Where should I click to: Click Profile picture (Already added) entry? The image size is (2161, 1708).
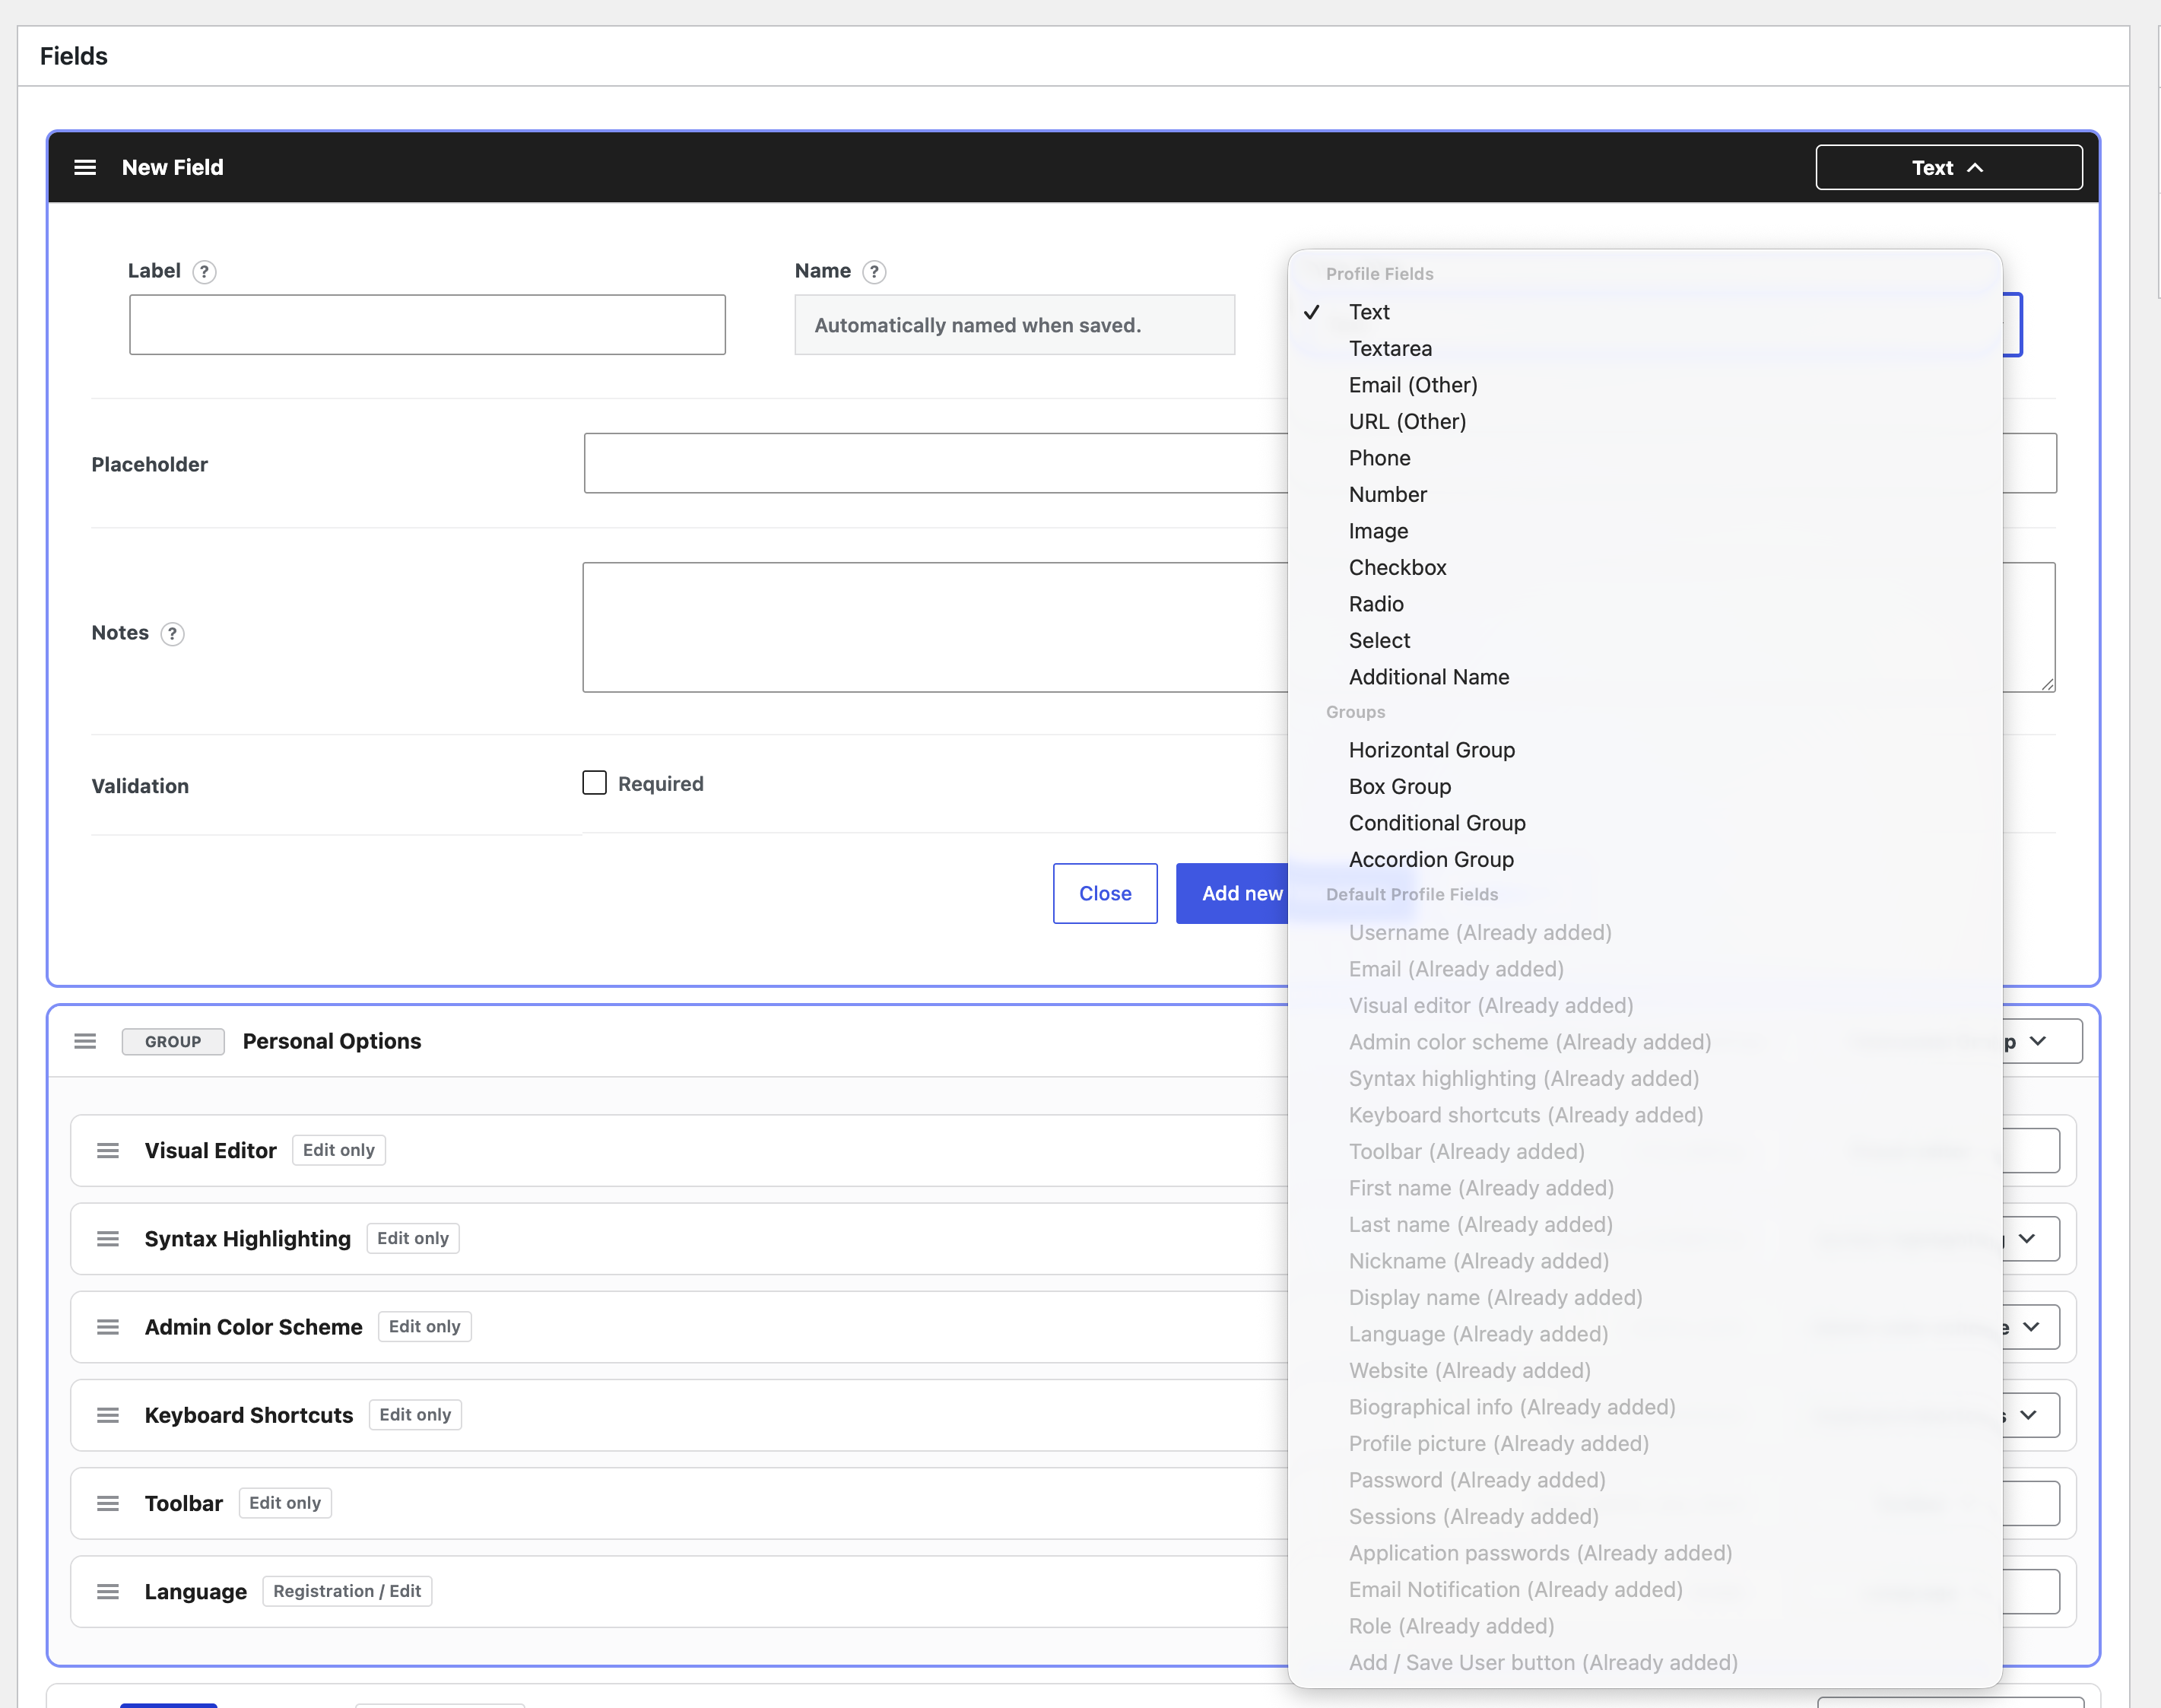click(1645, 1443)
